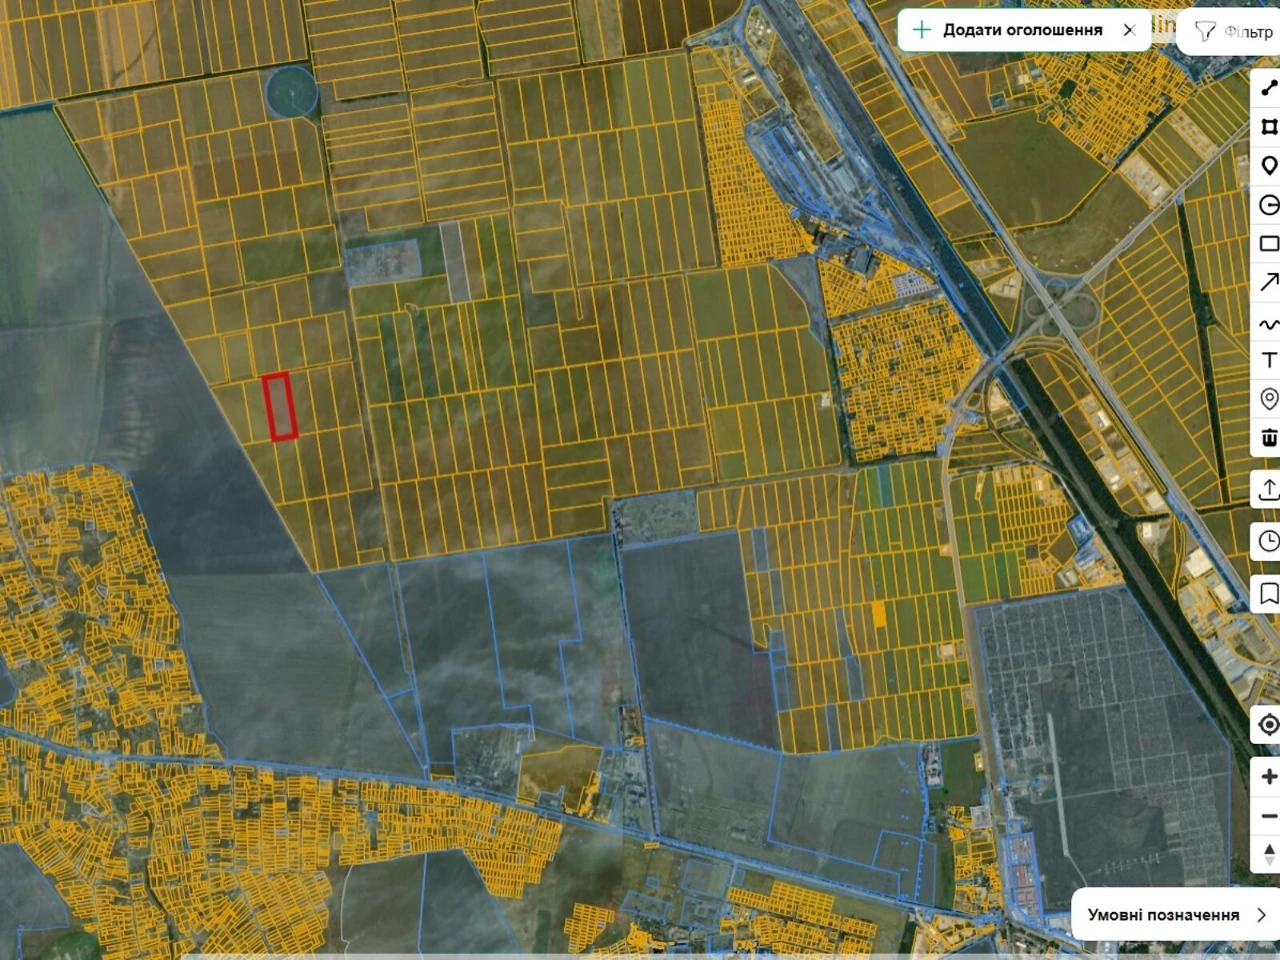1280x960 pixels.
Task: Select the line measurement tool
Action: tap(1268, 88)
